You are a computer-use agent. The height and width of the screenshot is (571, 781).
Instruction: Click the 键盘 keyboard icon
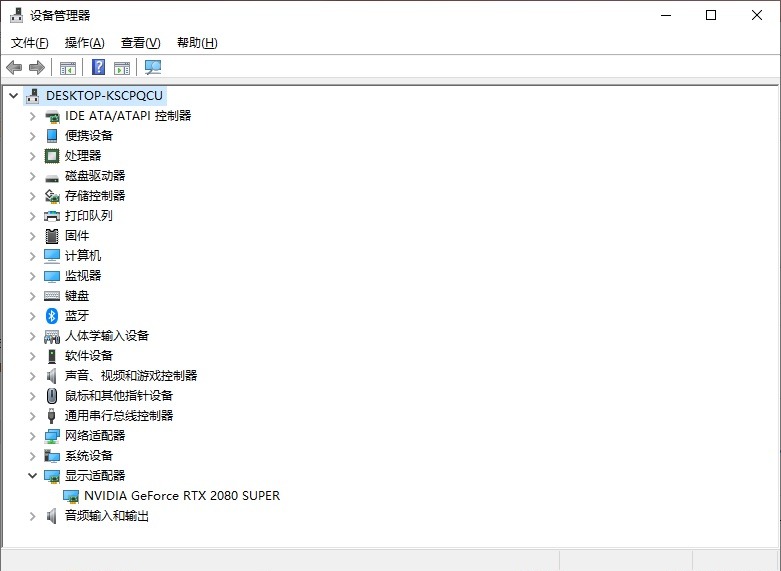tap(52, 296)
